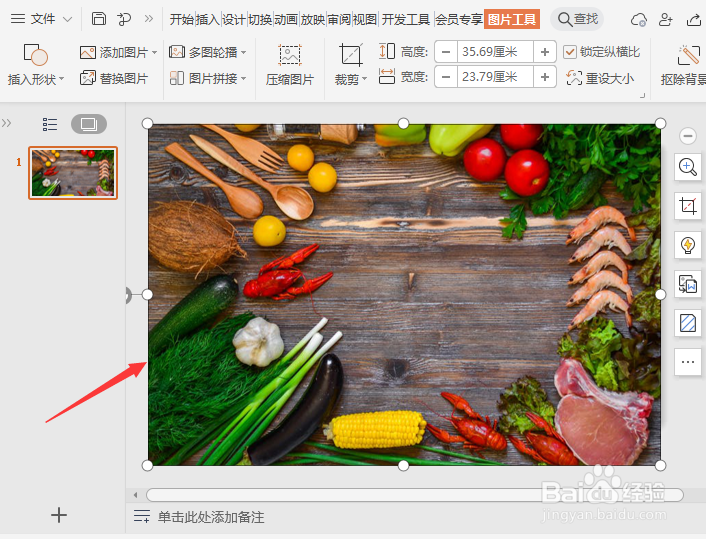Click the picture fill hatch icon
This screenshot has height=539, width=706.
coord(688,323)
